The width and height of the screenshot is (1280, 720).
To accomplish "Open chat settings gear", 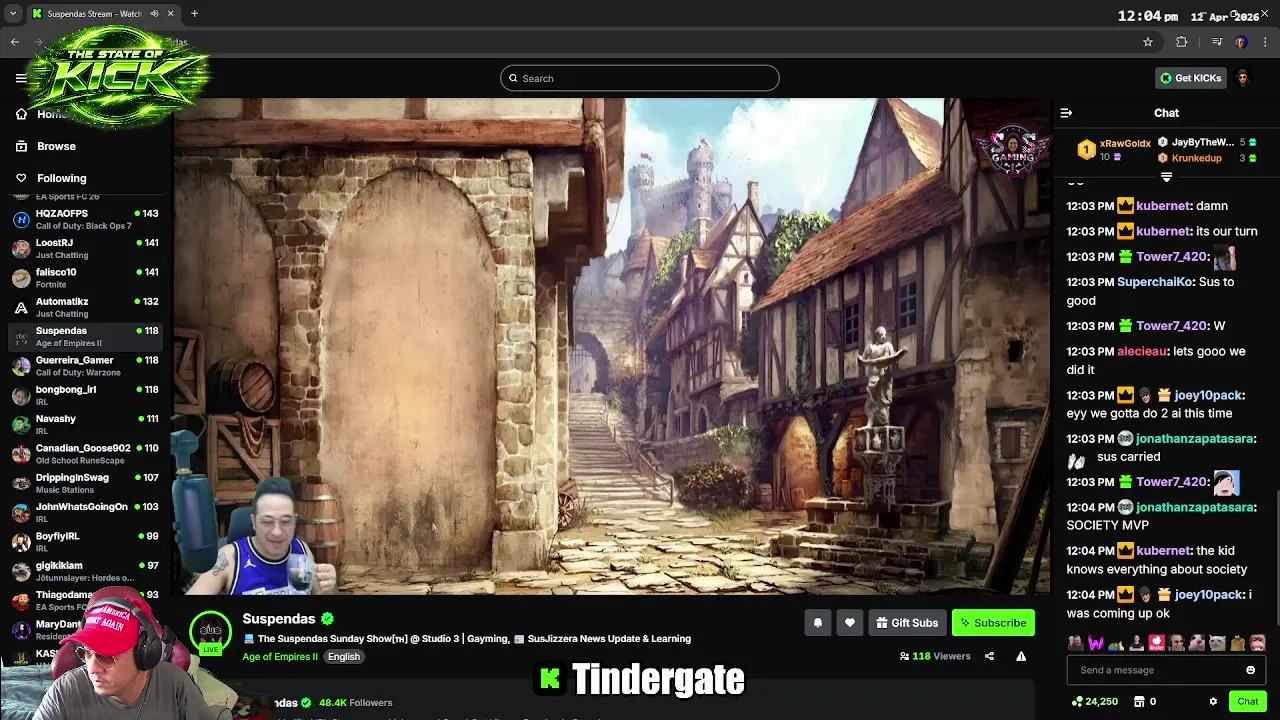I will pos(1213,702).
